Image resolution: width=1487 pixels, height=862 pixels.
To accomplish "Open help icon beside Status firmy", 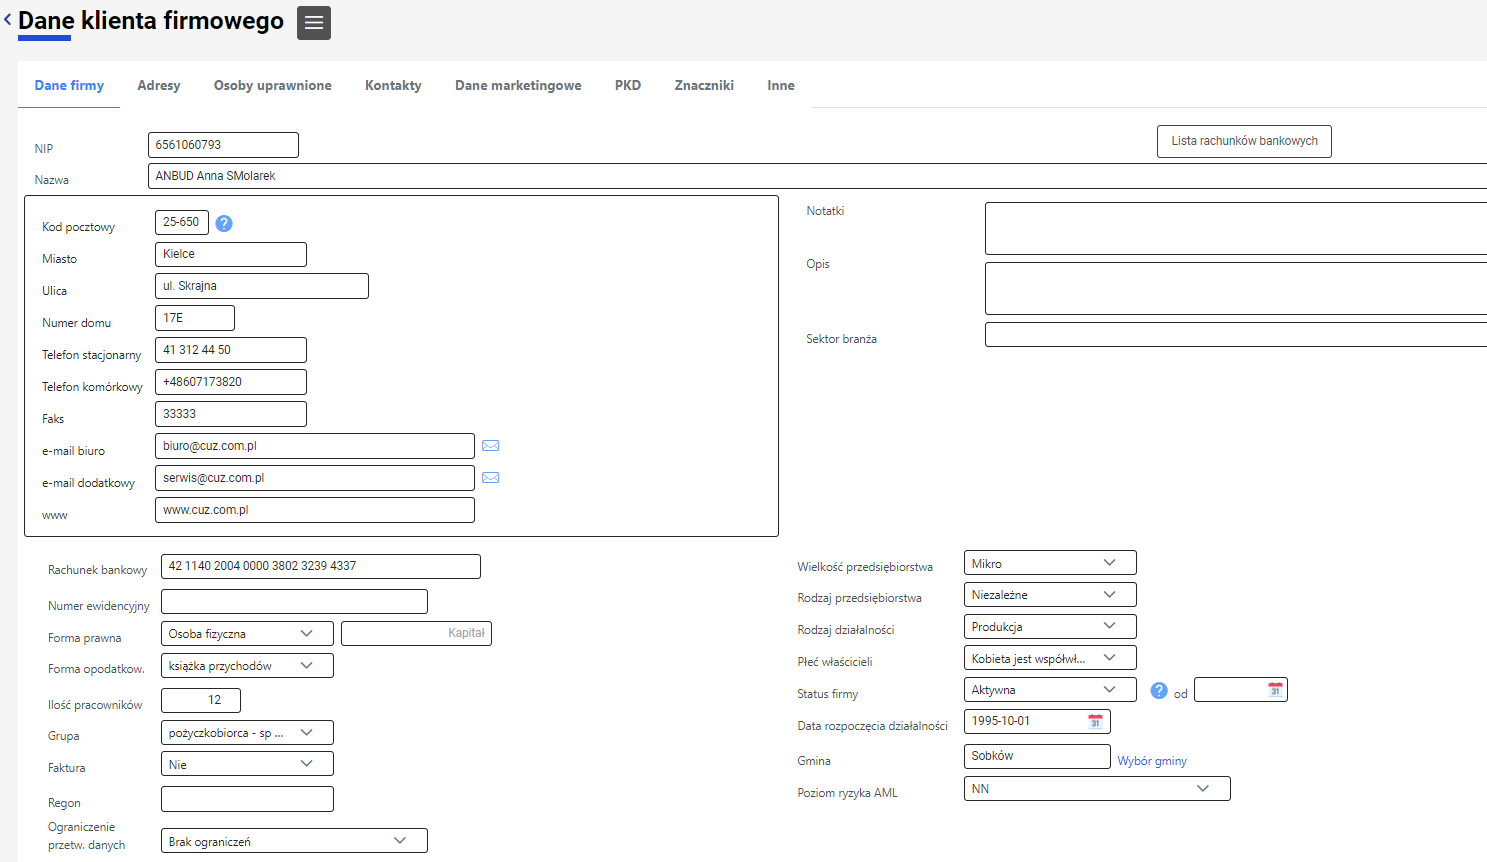I will [1159, 690].
